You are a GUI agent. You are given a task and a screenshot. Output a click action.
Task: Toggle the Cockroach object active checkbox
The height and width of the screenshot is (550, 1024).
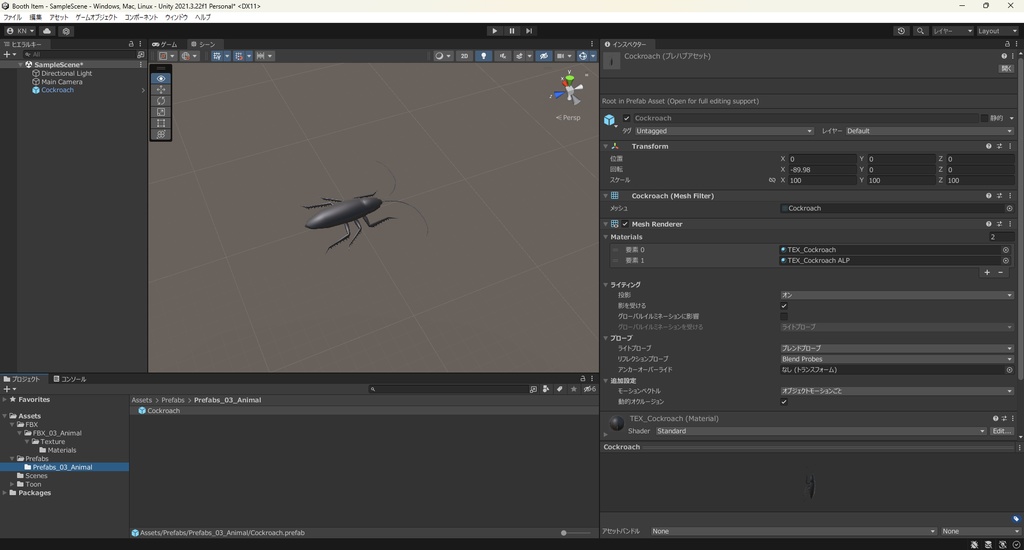(627, 118)
